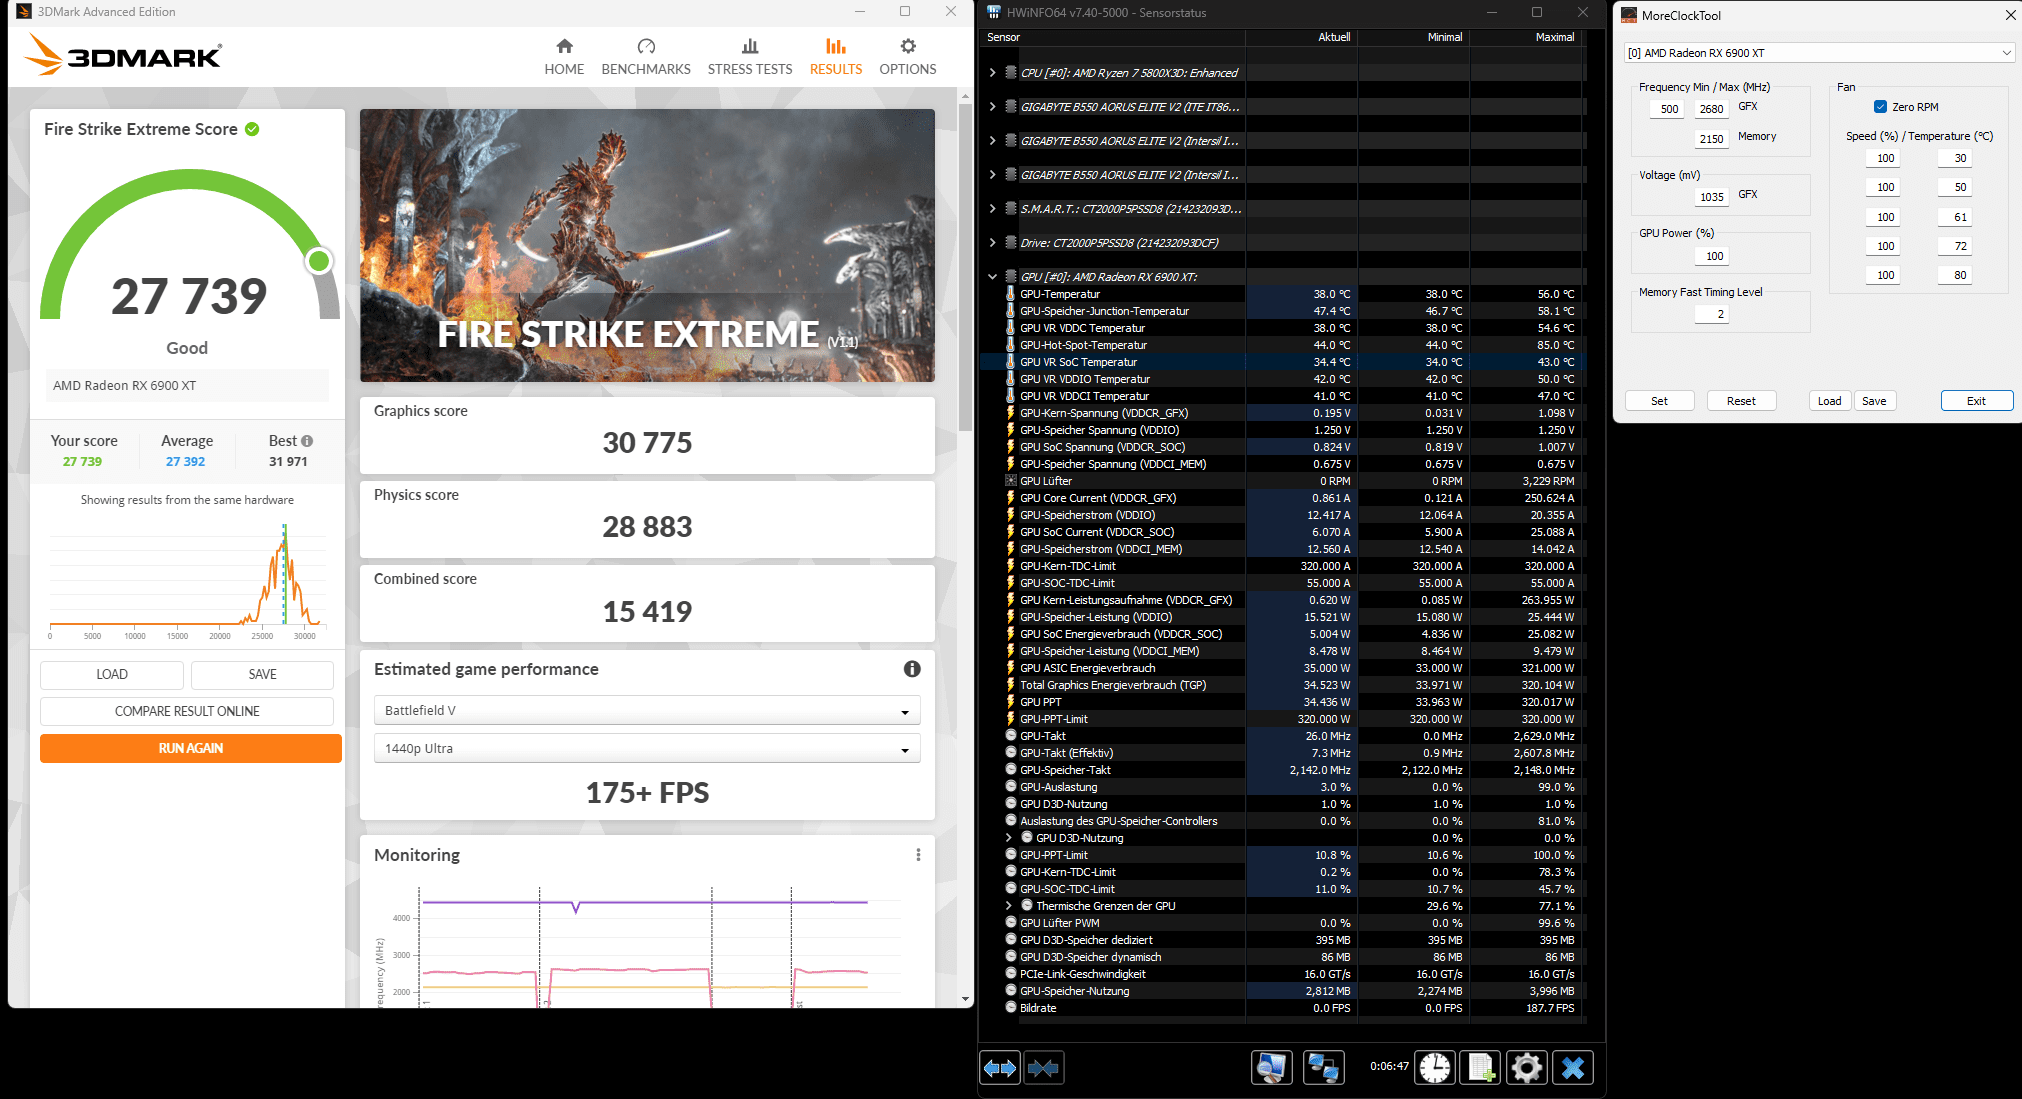Screen dimensions: 2022x1099
Task: Toggle the Zero RPM checkbox
Action: (1880, 107)
